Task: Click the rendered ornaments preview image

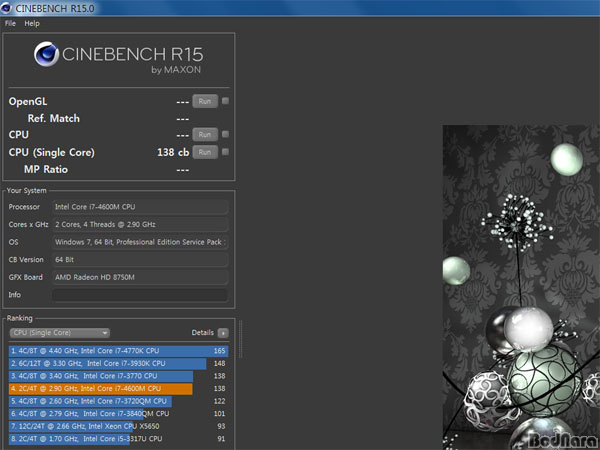Action: point(521,287)
